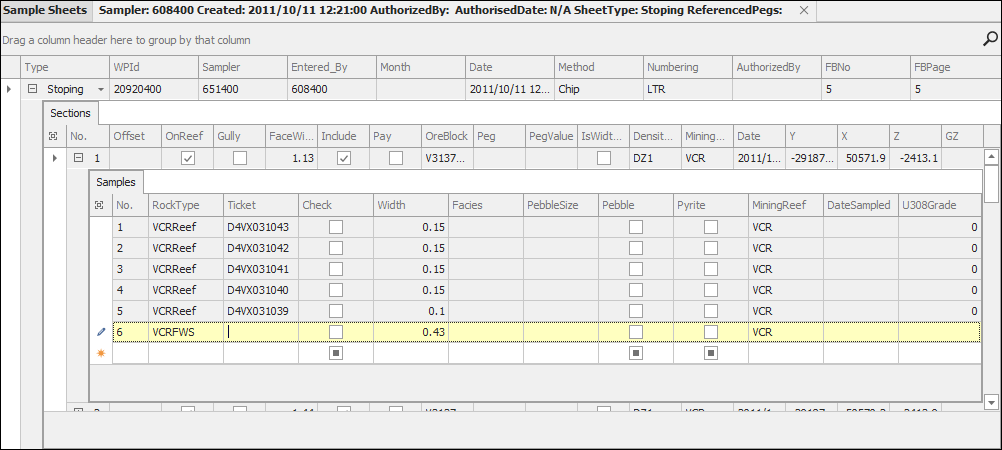Click the row indicator arrow beside section 1
Screen dimensions: 1002x450
click(54, 158)
